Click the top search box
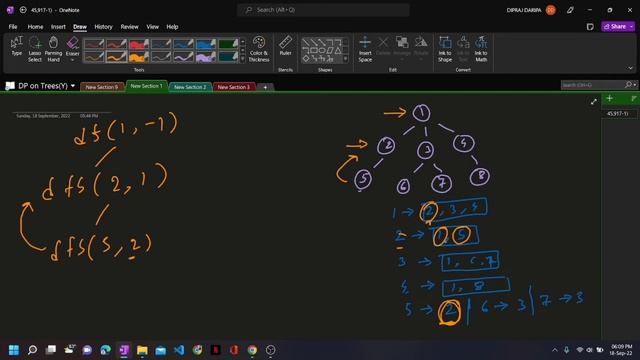This screenshot has height=360, width=640. pos(323,10)
